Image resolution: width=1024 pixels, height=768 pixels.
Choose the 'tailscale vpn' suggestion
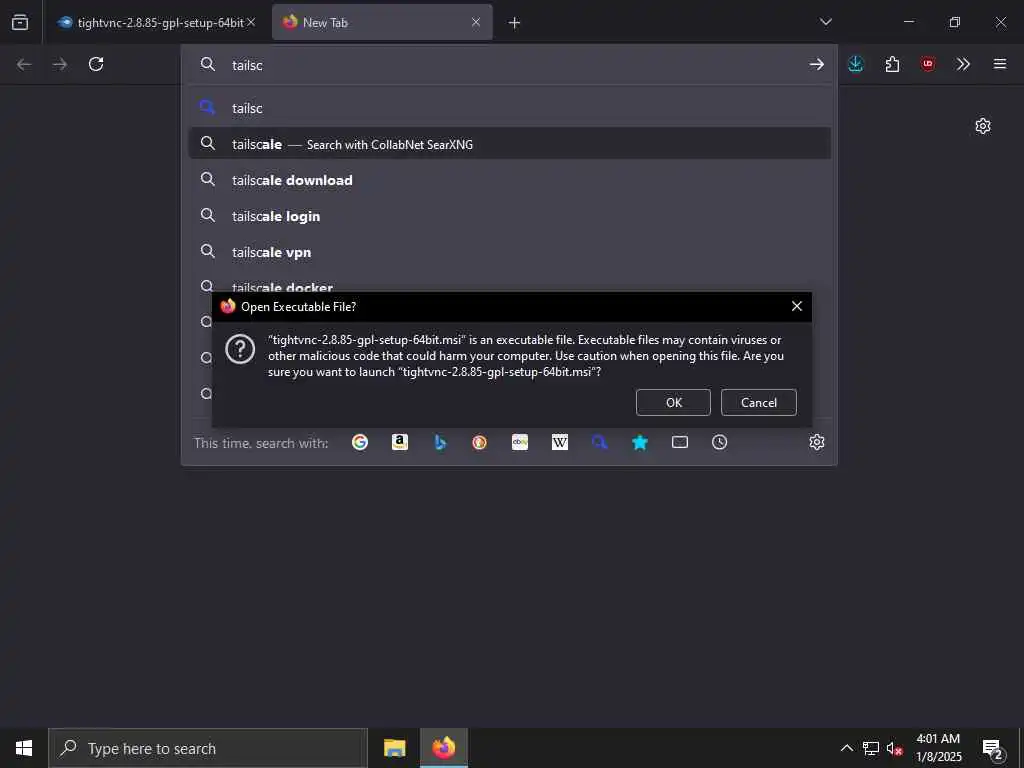(509, 252)
